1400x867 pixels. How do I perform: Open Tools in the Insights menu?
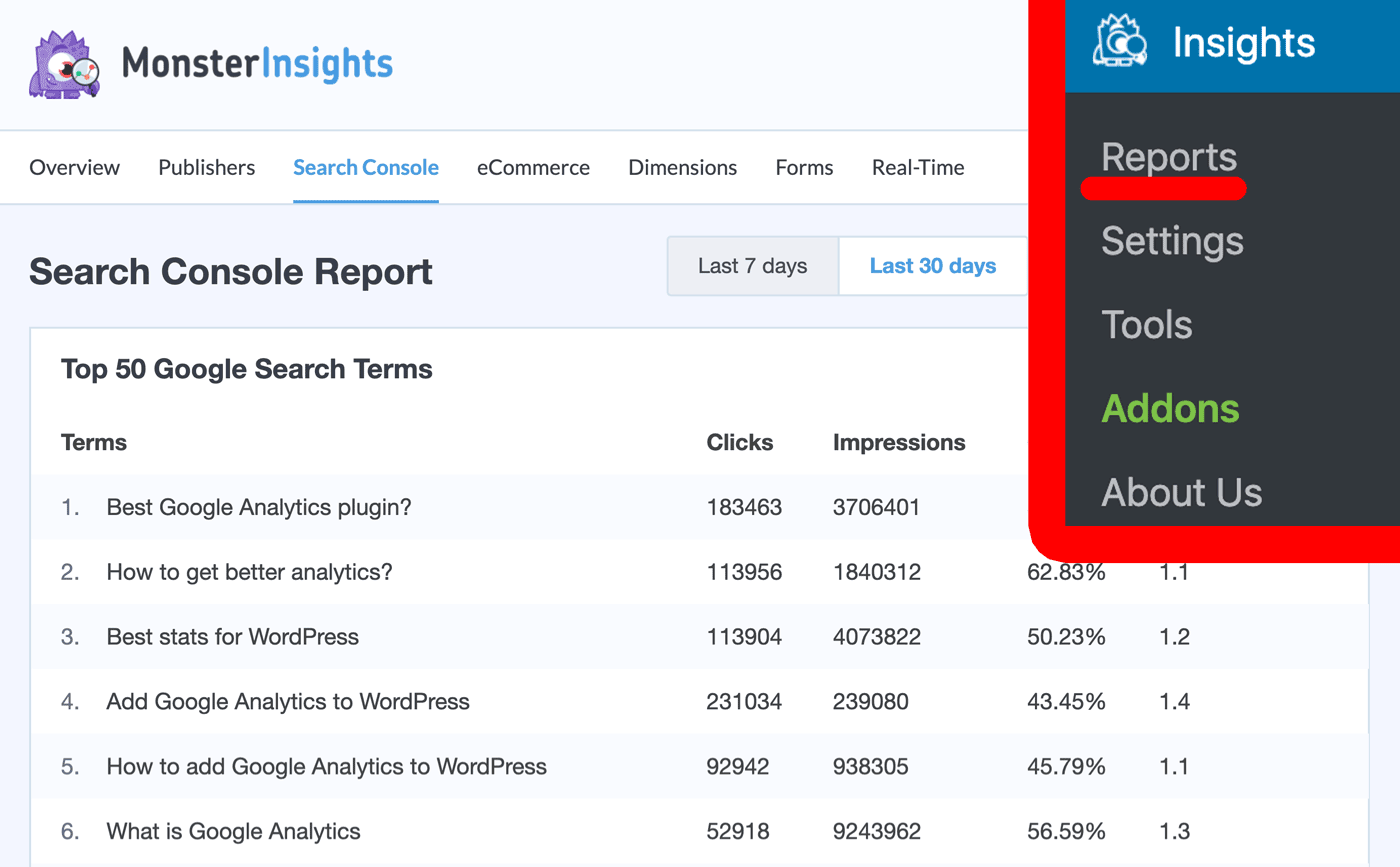(x=1147, y=325)
